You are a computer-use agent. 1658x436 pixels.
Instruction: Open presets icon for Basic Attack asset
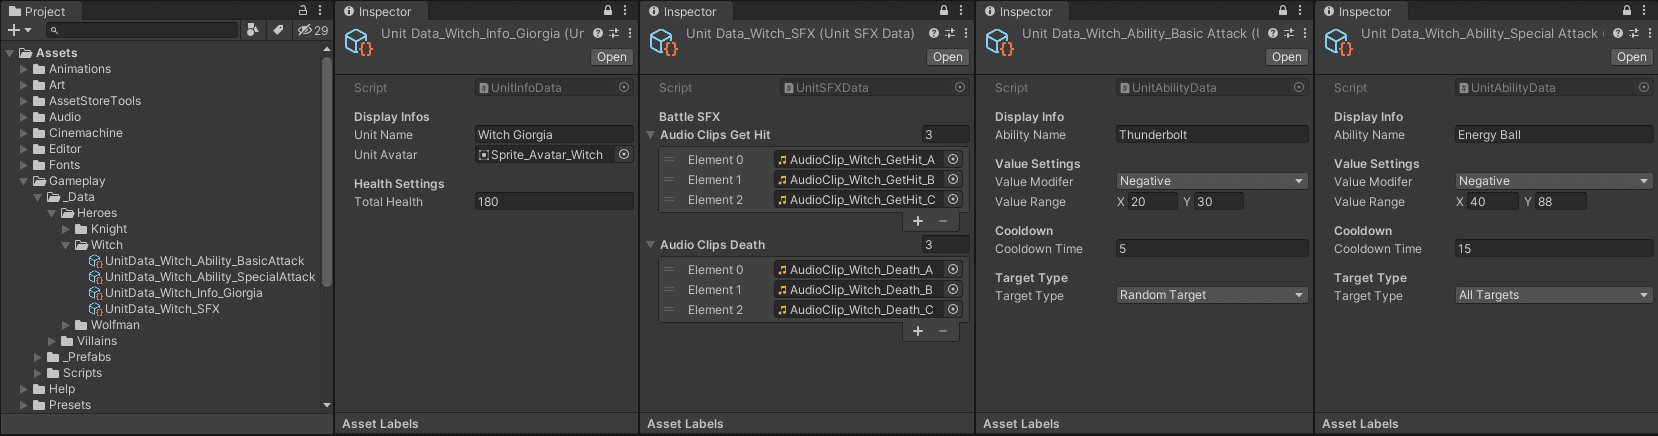point(1289,33)
